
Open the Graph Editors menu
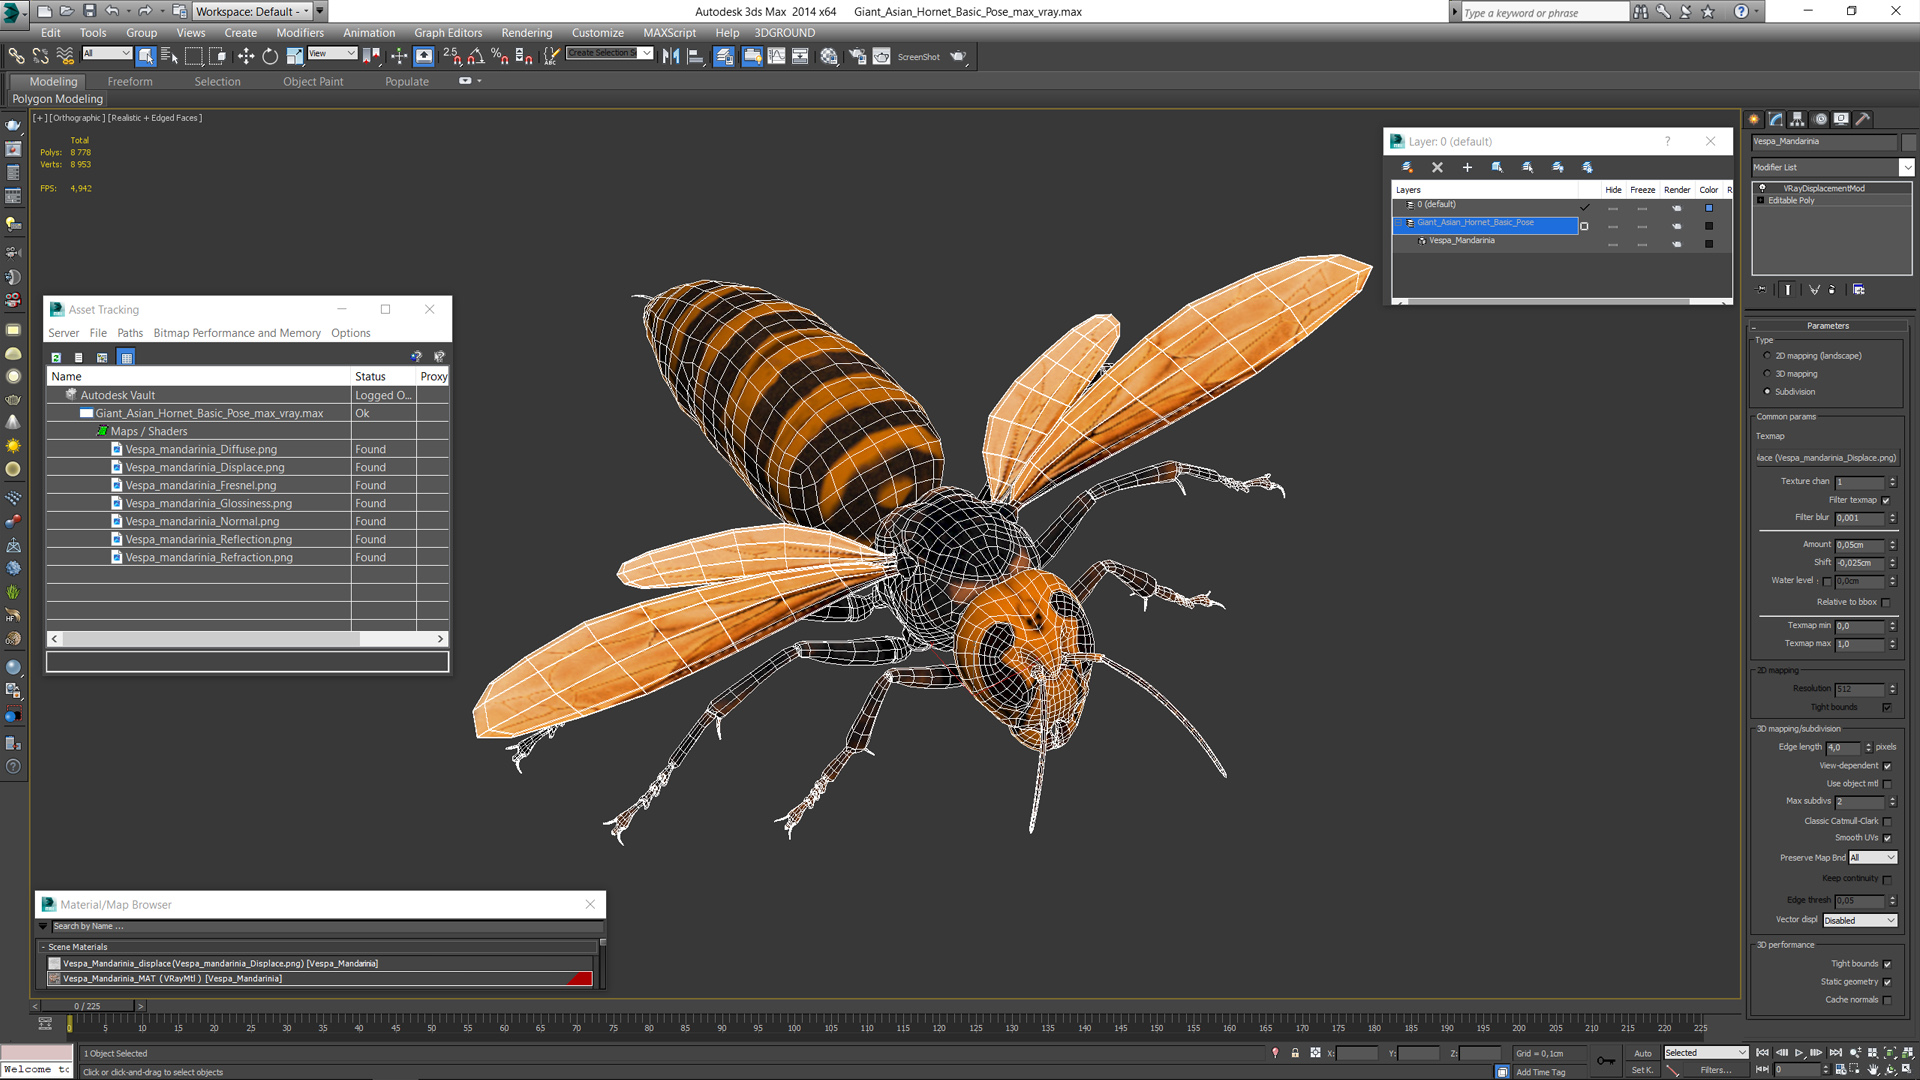(448, 32)
